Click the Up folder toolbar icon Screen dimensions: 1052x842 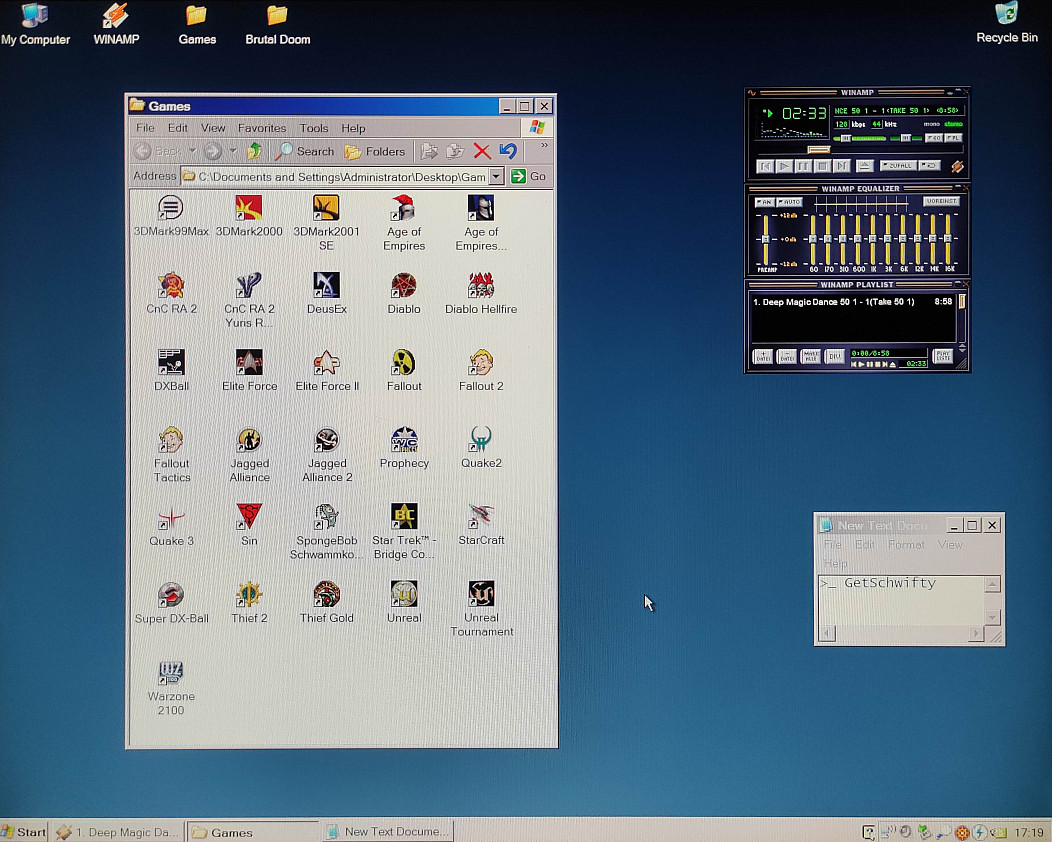coord(255,151)
